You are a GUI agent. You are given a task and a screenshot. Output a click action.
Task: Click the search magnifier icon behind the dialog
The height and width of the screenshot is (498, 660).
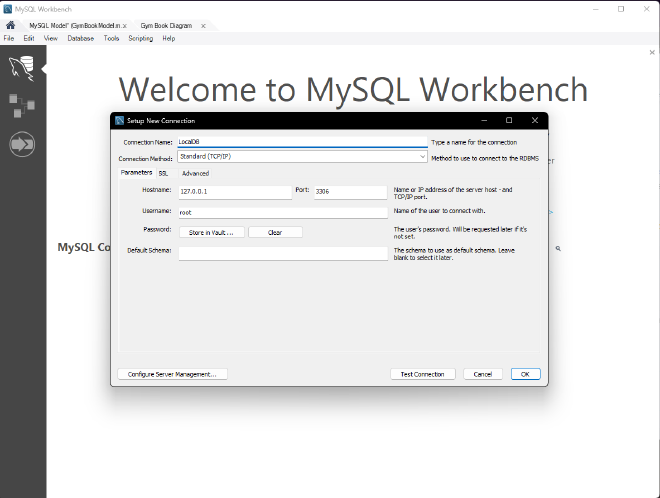pyautogui.click(x=558, y=249)
